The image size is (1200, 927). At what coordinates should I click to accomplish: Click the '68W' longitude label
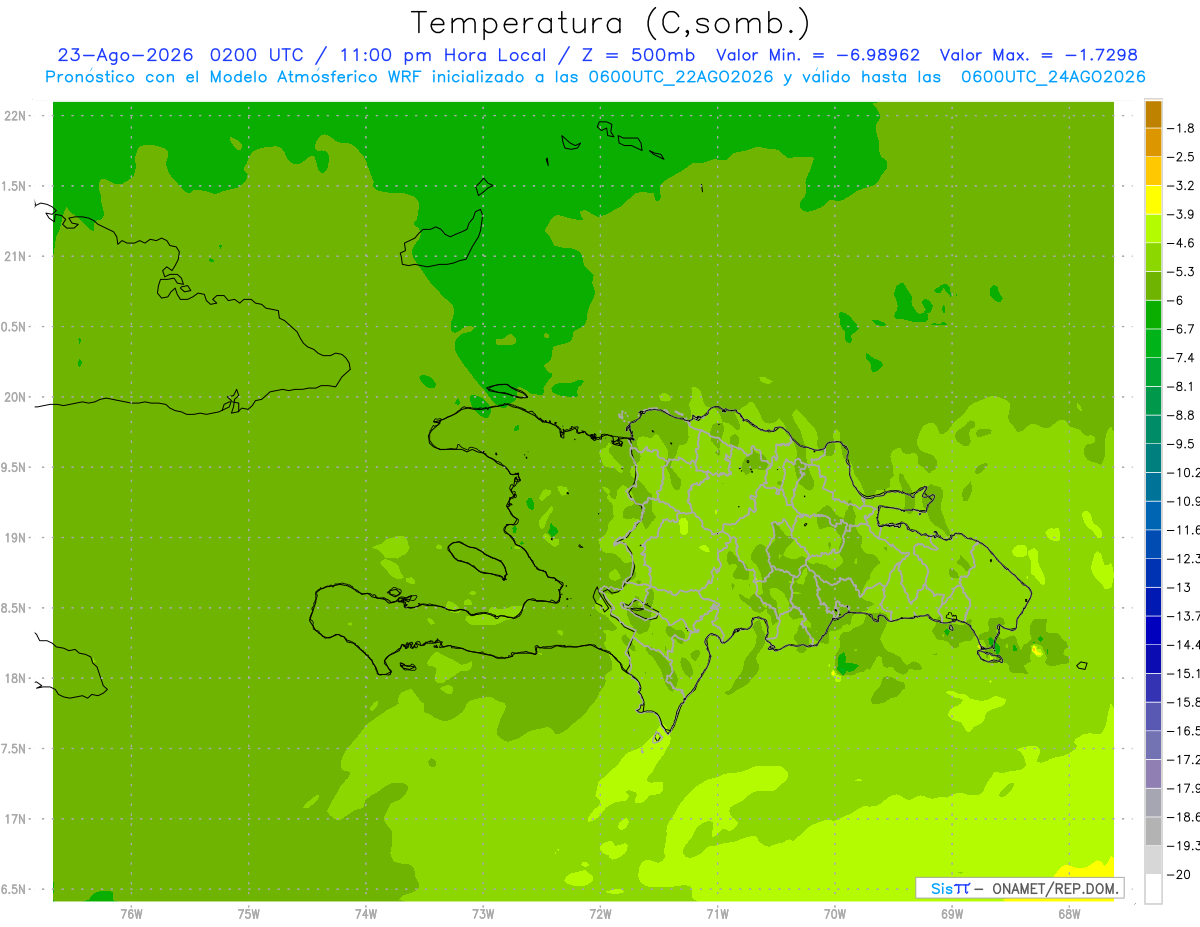tap(1068, 913)
